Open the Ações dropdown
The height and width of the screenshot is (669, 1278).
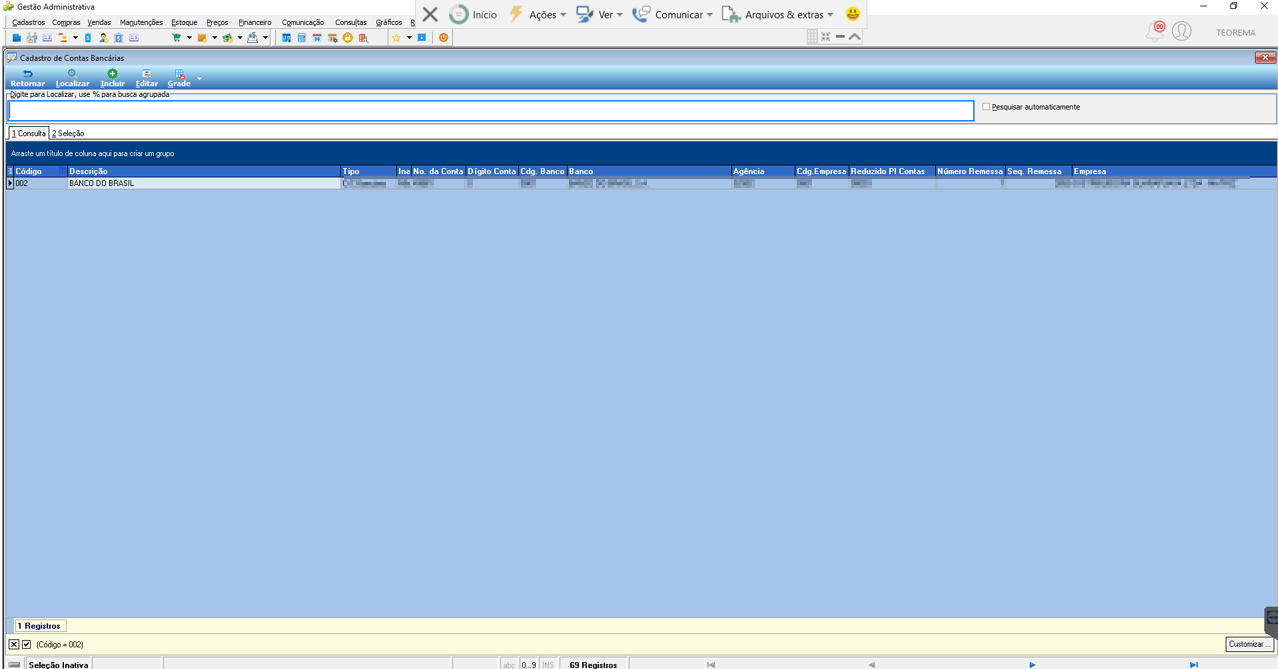point(538,15)
